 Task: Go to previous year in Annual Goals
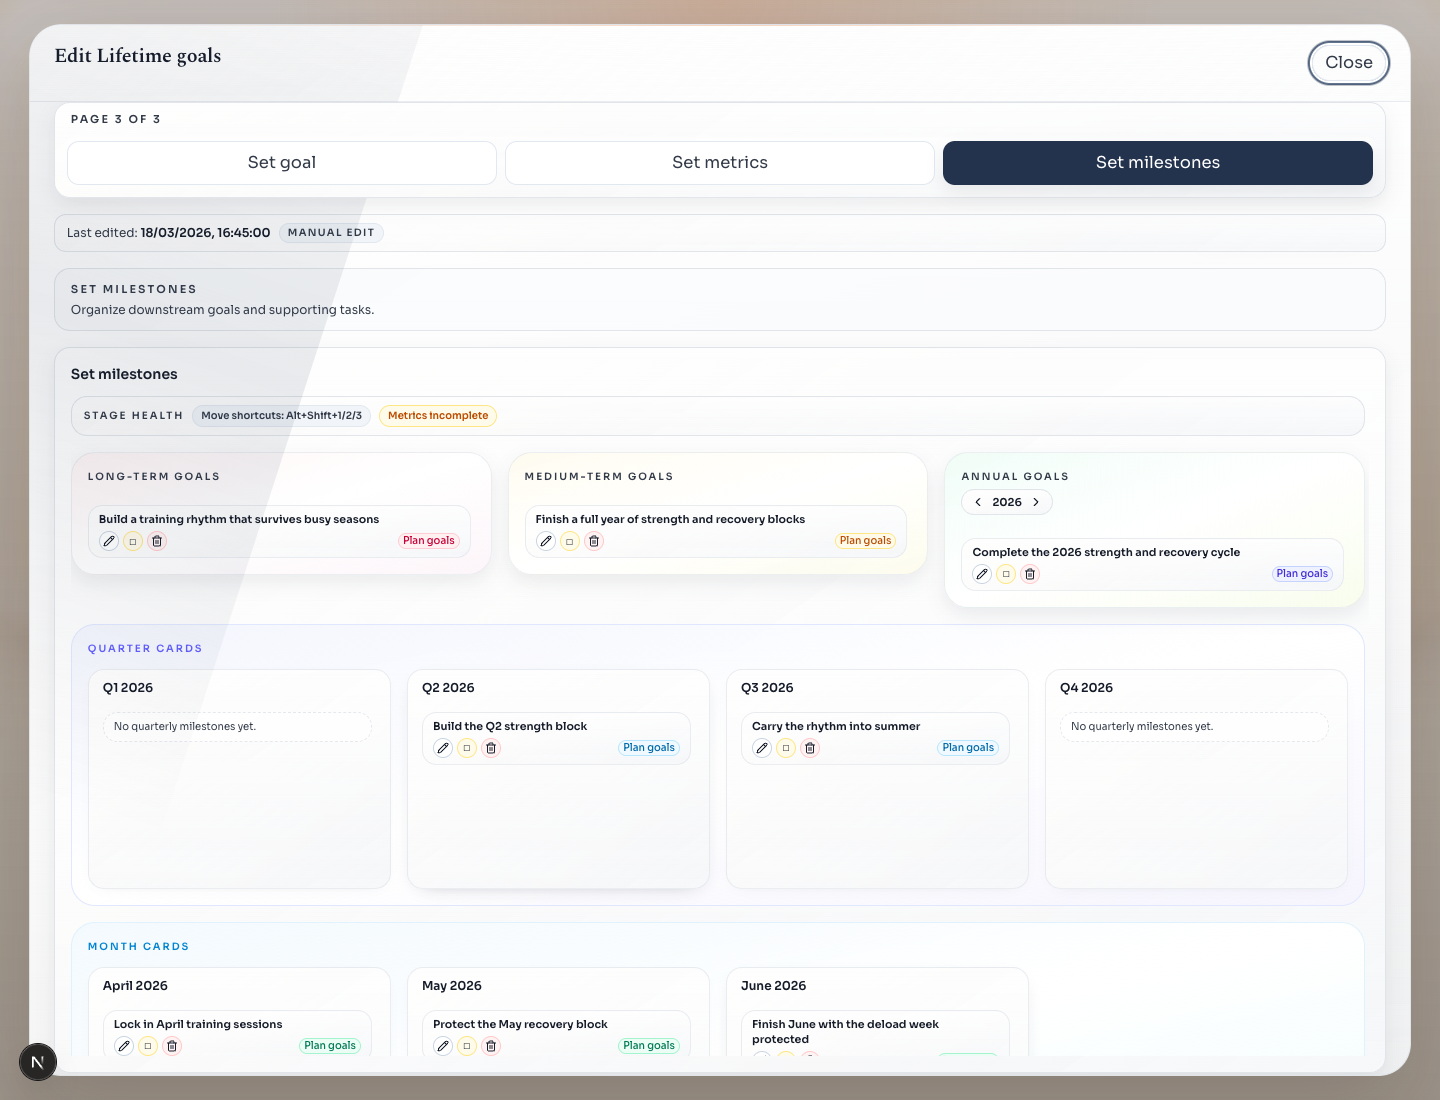pos(978,502)
